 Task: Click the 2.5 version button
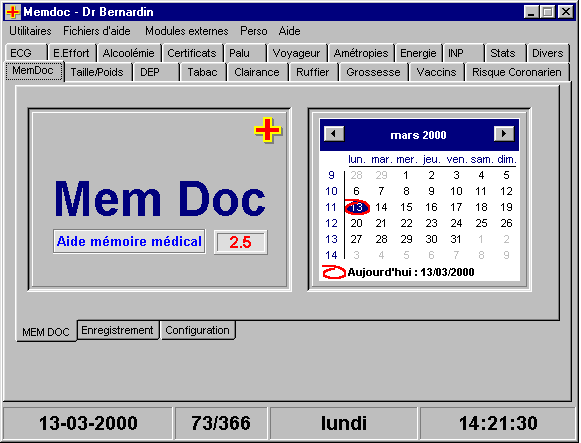point(240,242)
